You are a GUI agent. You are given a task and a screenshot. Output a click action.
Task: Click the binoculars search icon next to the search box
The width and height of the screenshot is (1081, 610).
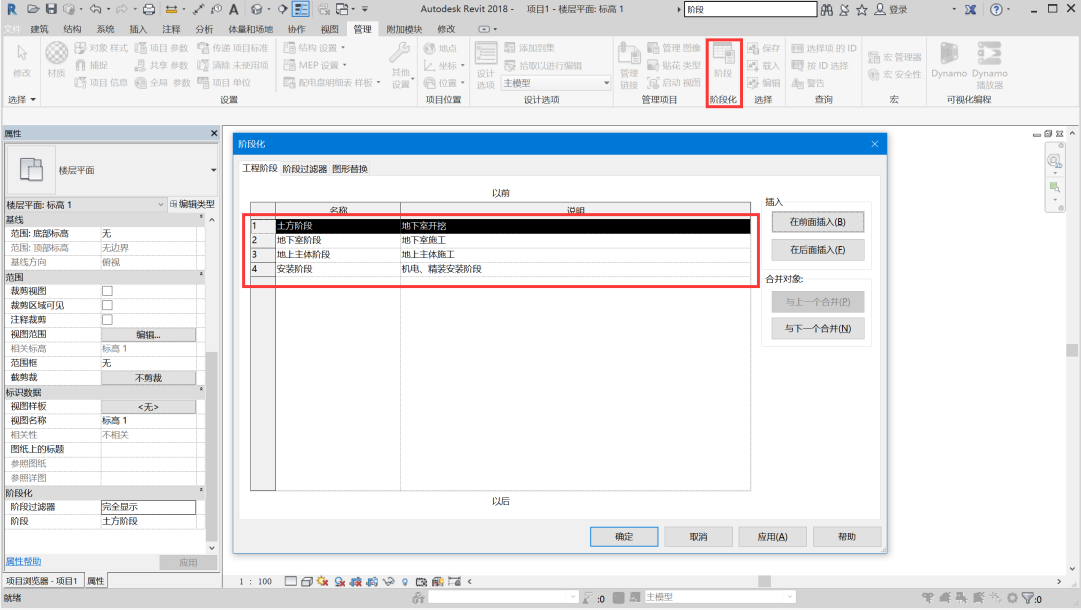point(827,10)
